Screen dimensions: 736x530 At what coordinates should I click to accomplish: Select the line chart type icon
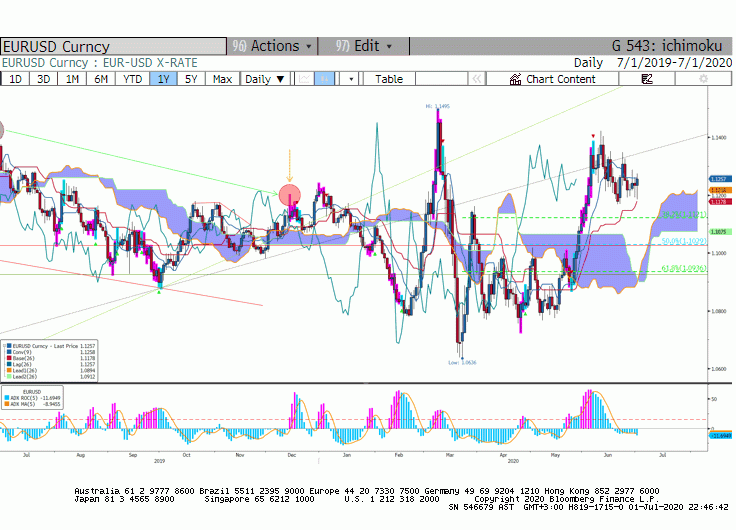[304, 79]
